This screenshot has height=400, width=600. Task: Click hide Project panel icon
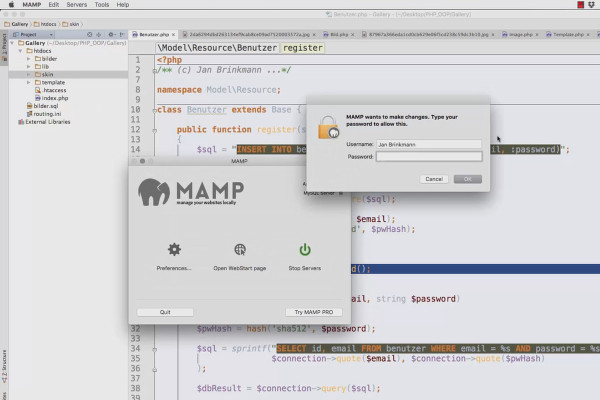coord(122,34)
